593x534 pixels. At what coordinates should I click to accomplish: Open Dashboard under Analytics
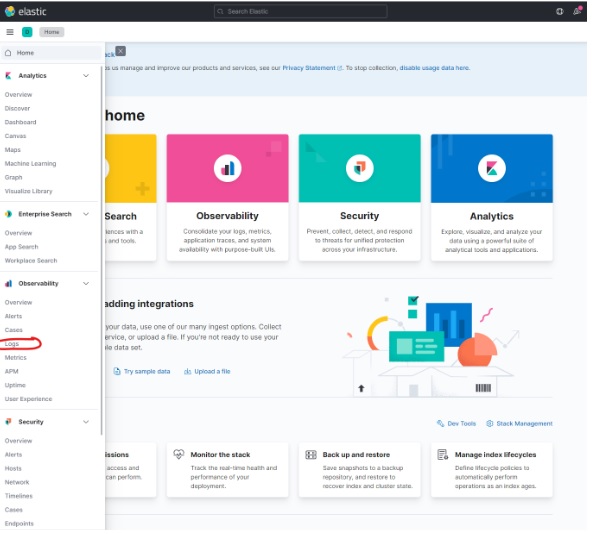click(x=20, y=122)
